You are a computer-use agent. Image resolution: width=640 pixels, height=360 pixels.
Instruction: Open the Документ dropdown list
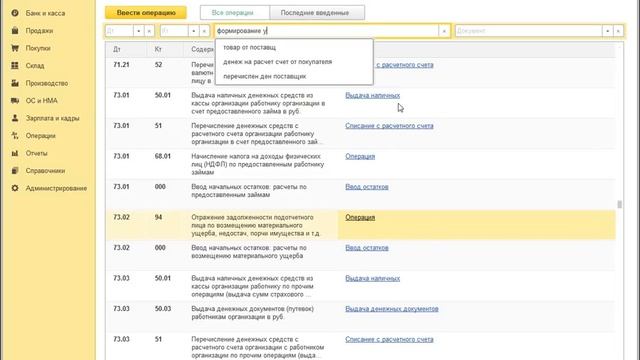point(607,31)
